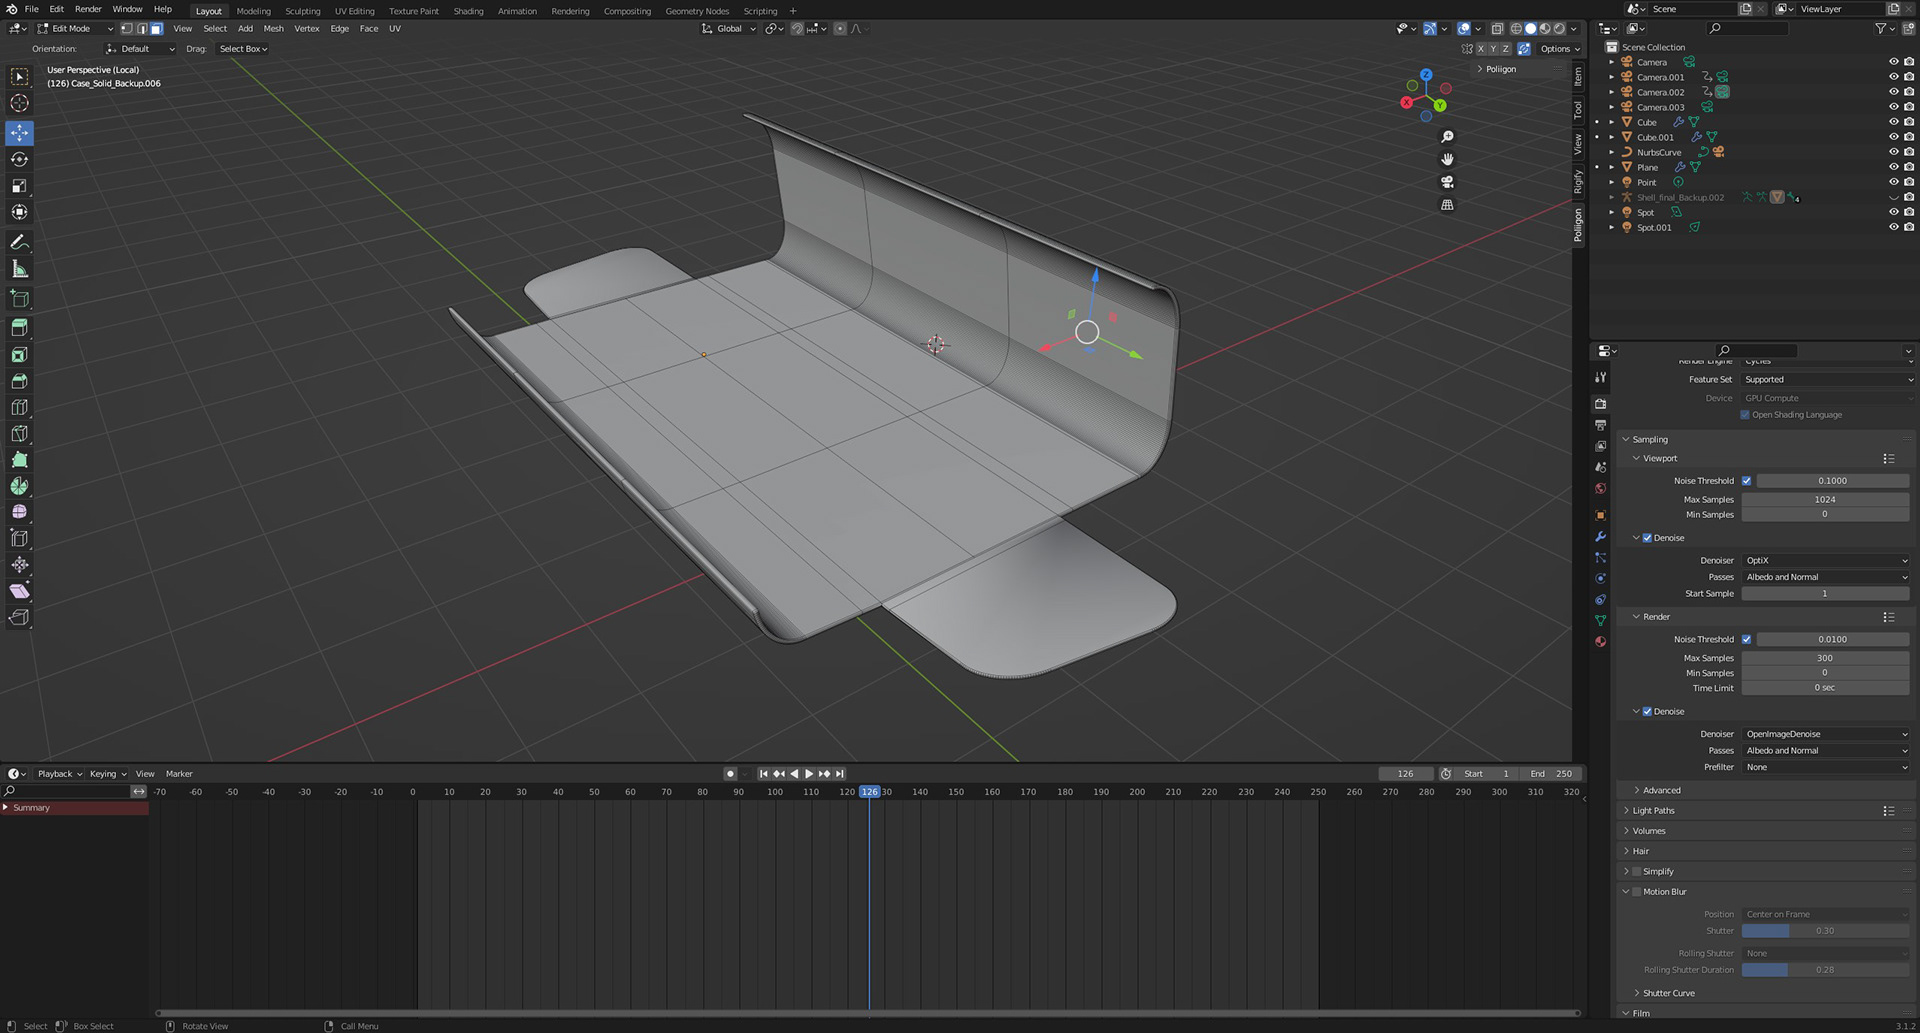
Task: Click the viewport zoom magnifier icon
Action: coord(1447,137)
